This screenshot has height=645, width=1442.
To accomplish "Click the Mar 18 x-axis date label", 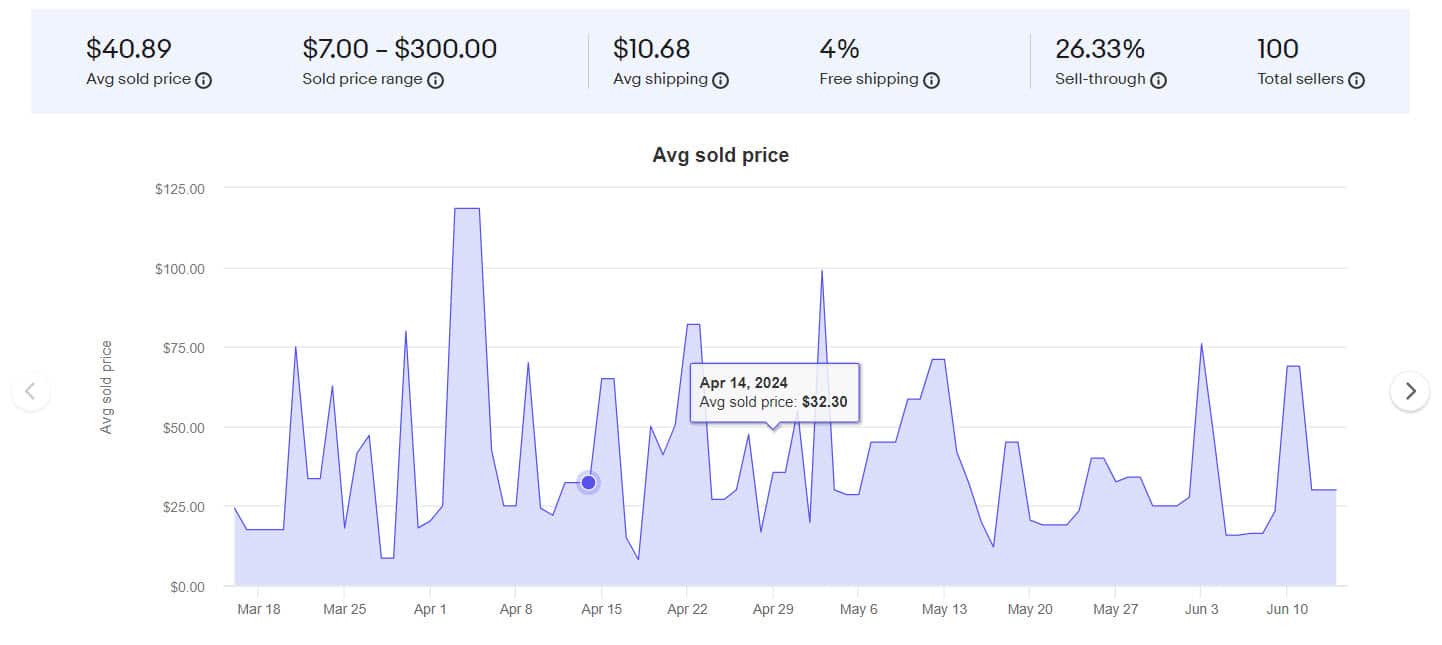I will 259,609.
